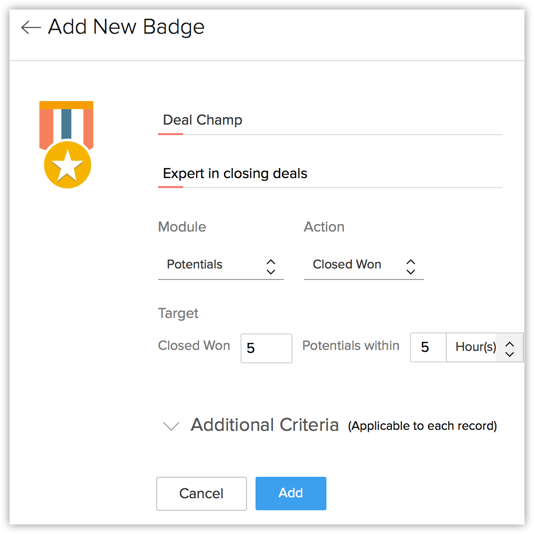Image resolution: width=534 pixels, height=534 pixels.
Task: Cancel adding the badge
Action: click(x=201, y=493)
